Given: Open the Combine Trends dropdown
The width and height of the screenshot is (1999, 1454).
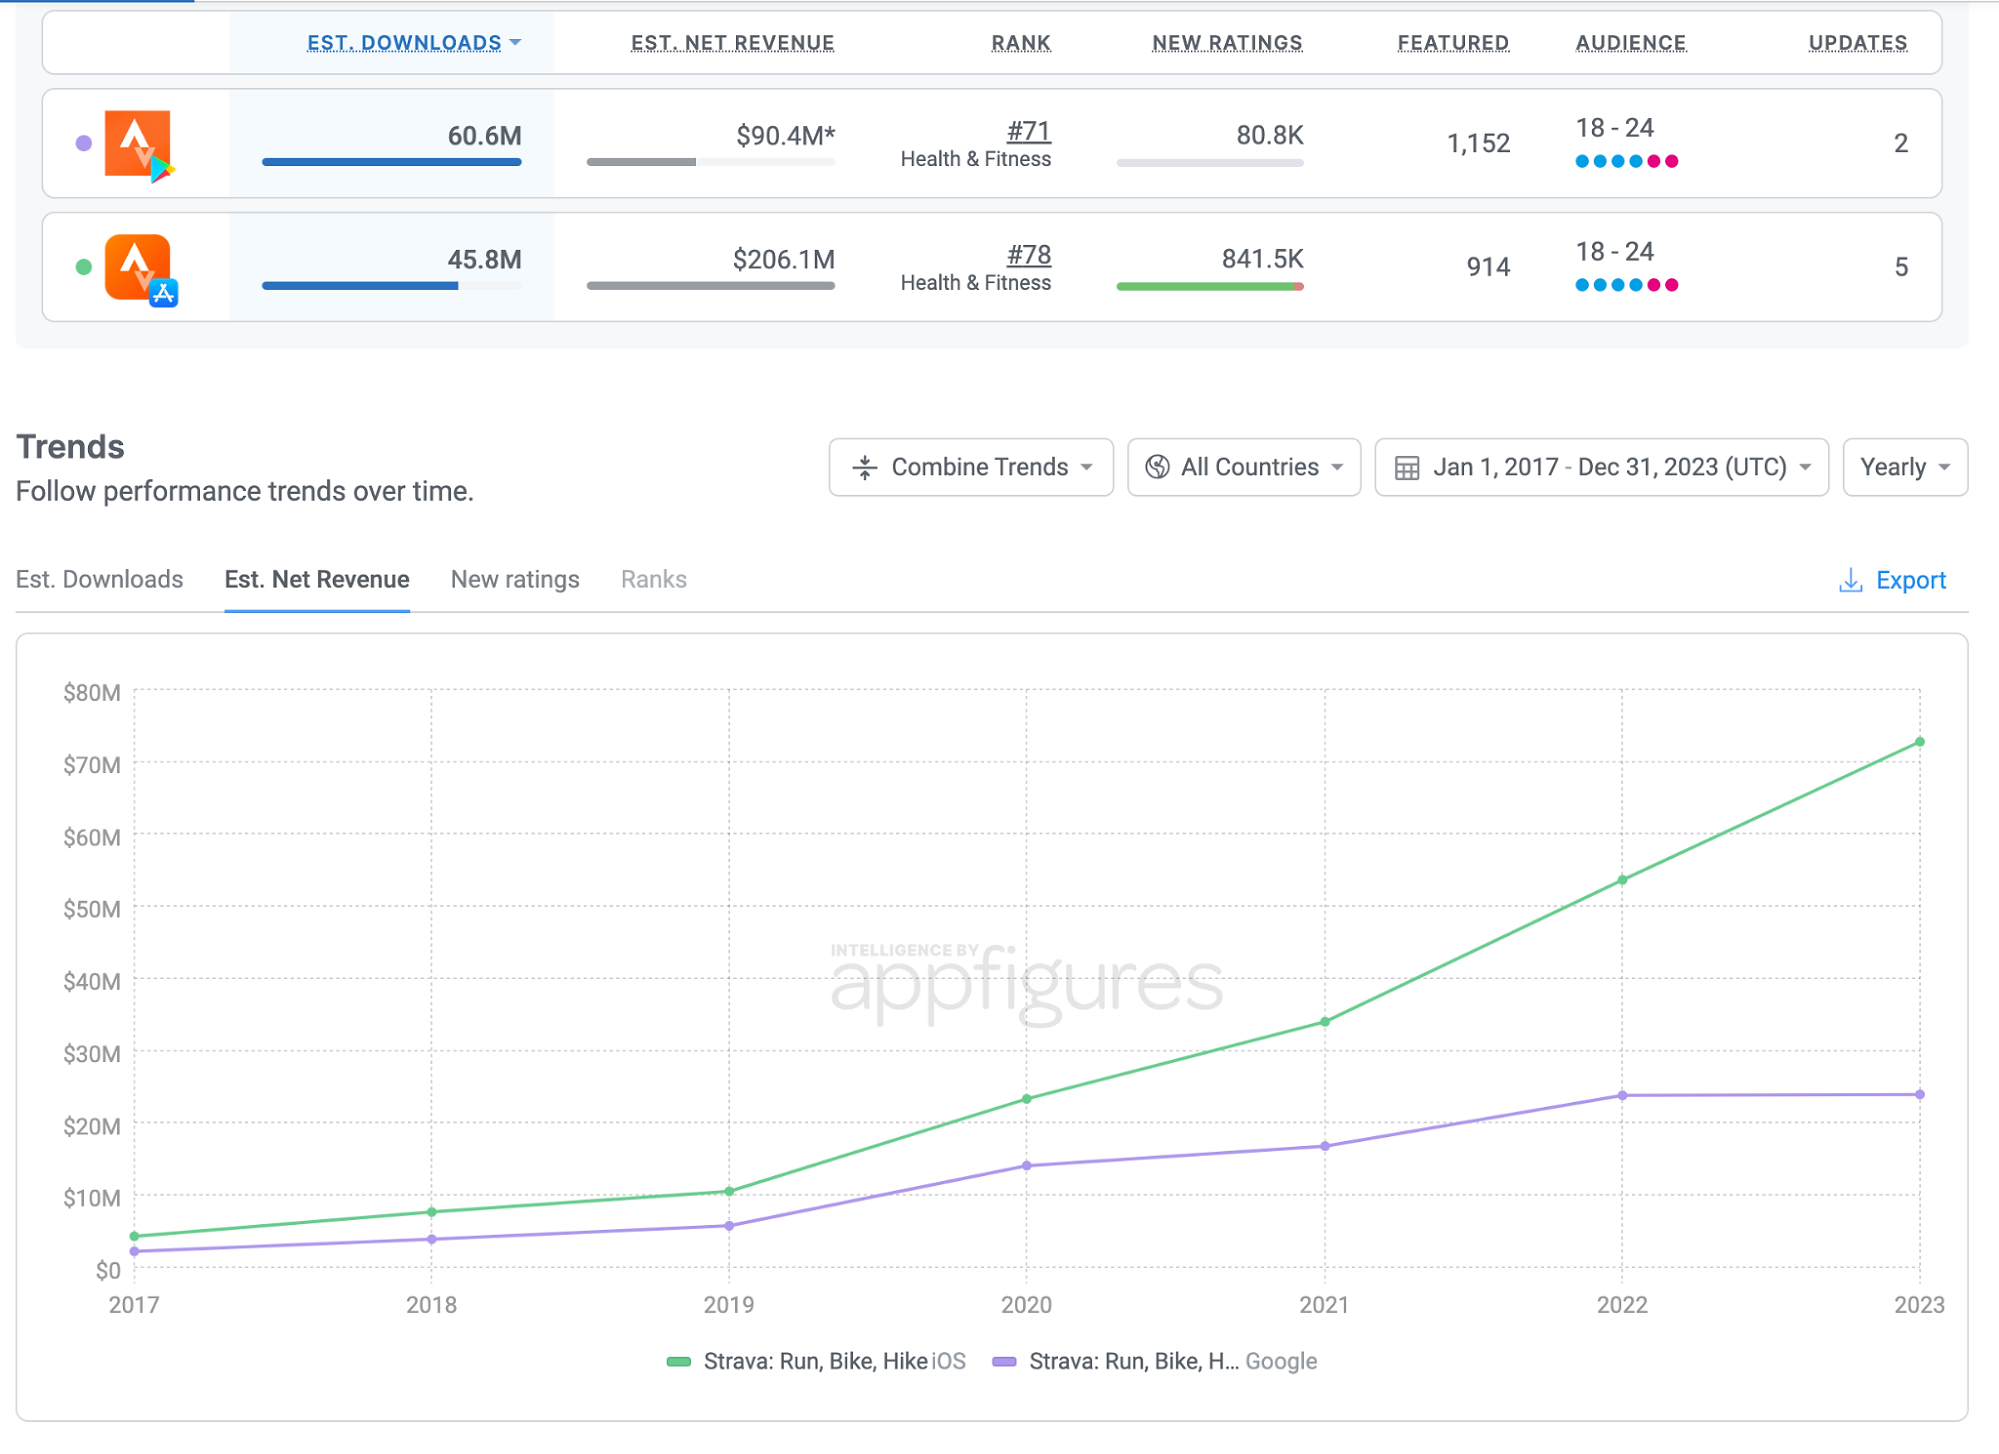Looking at the screenshot, I should 971,467.
